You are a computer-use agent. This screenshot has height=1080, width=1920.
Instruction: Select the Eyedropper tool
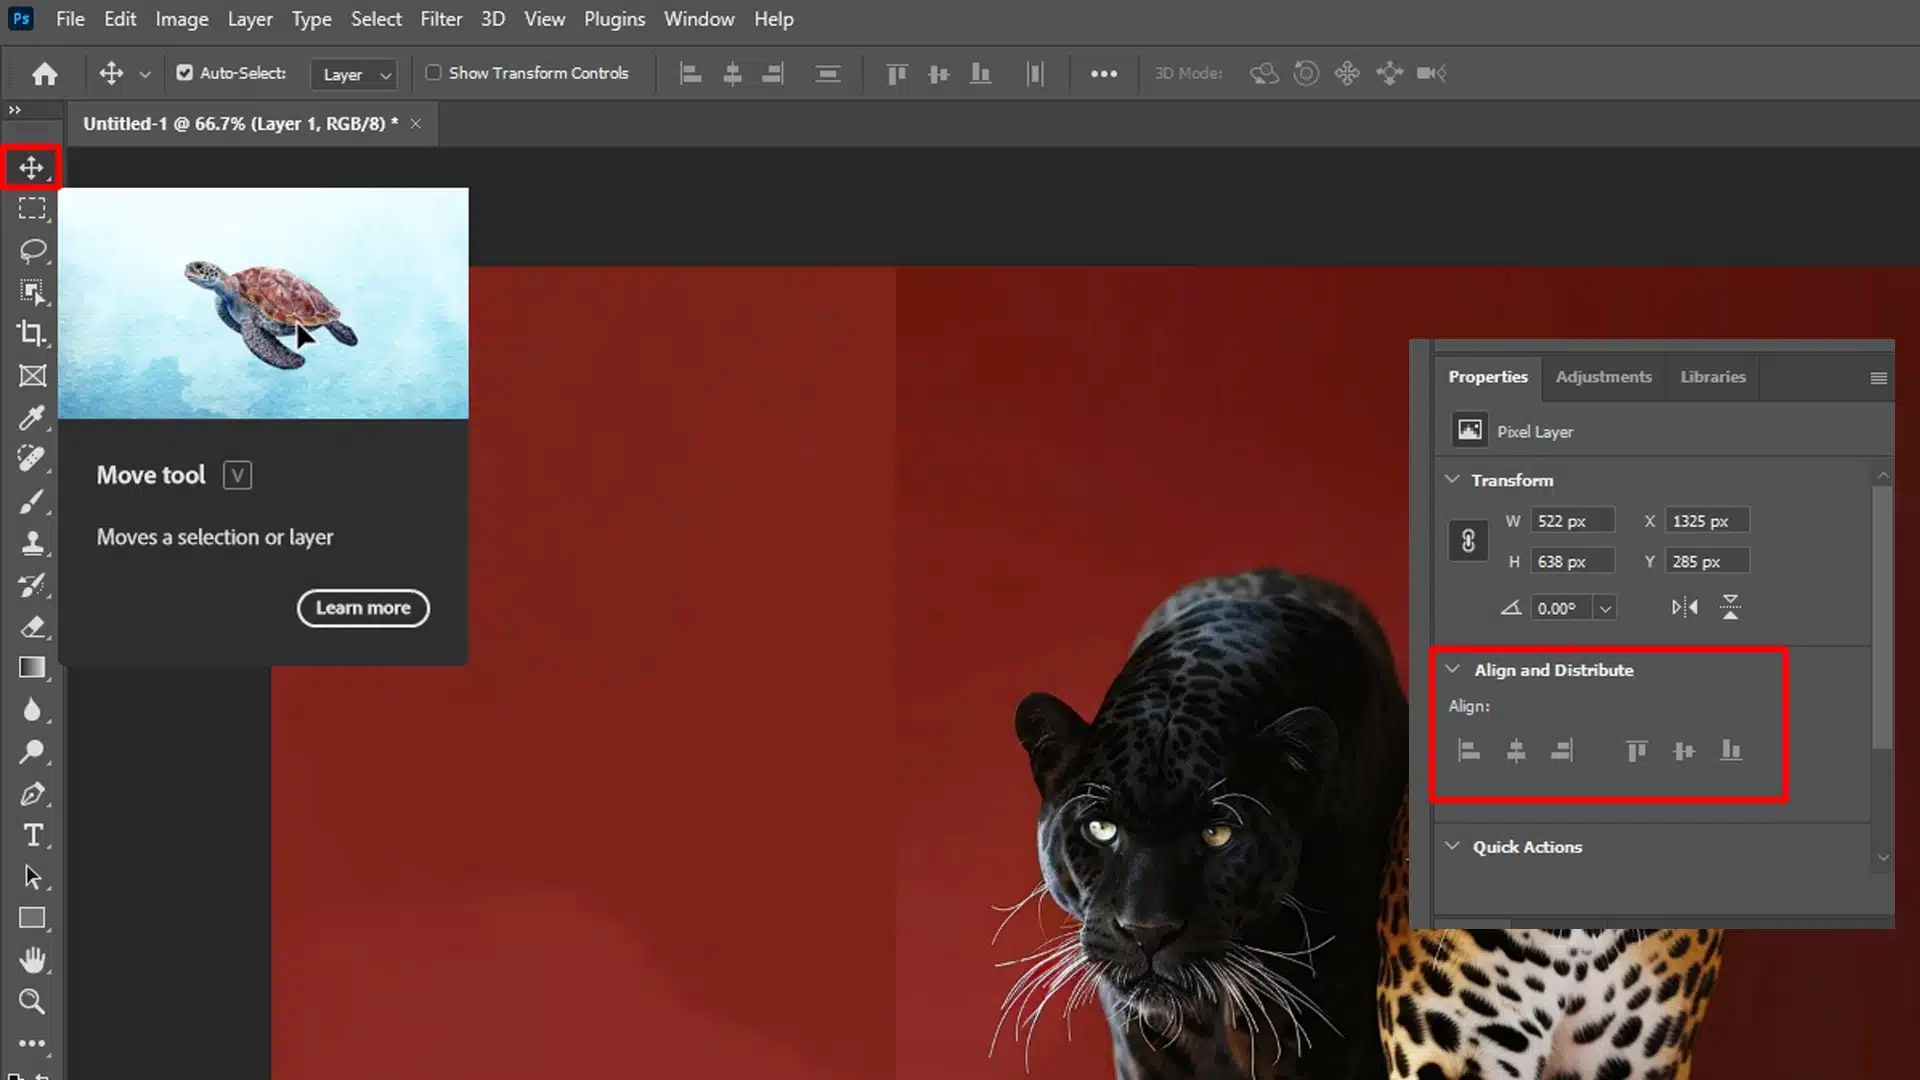click(x=32, y=417)
